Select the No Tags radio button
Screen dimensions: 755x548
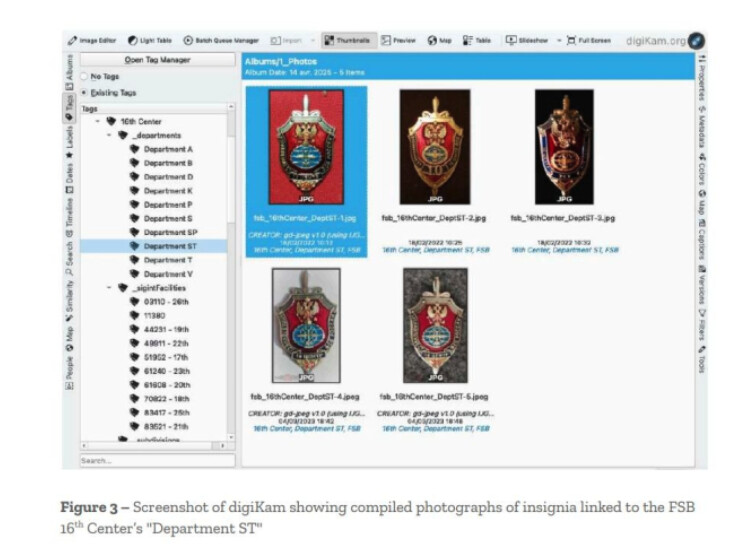(84, 76)
